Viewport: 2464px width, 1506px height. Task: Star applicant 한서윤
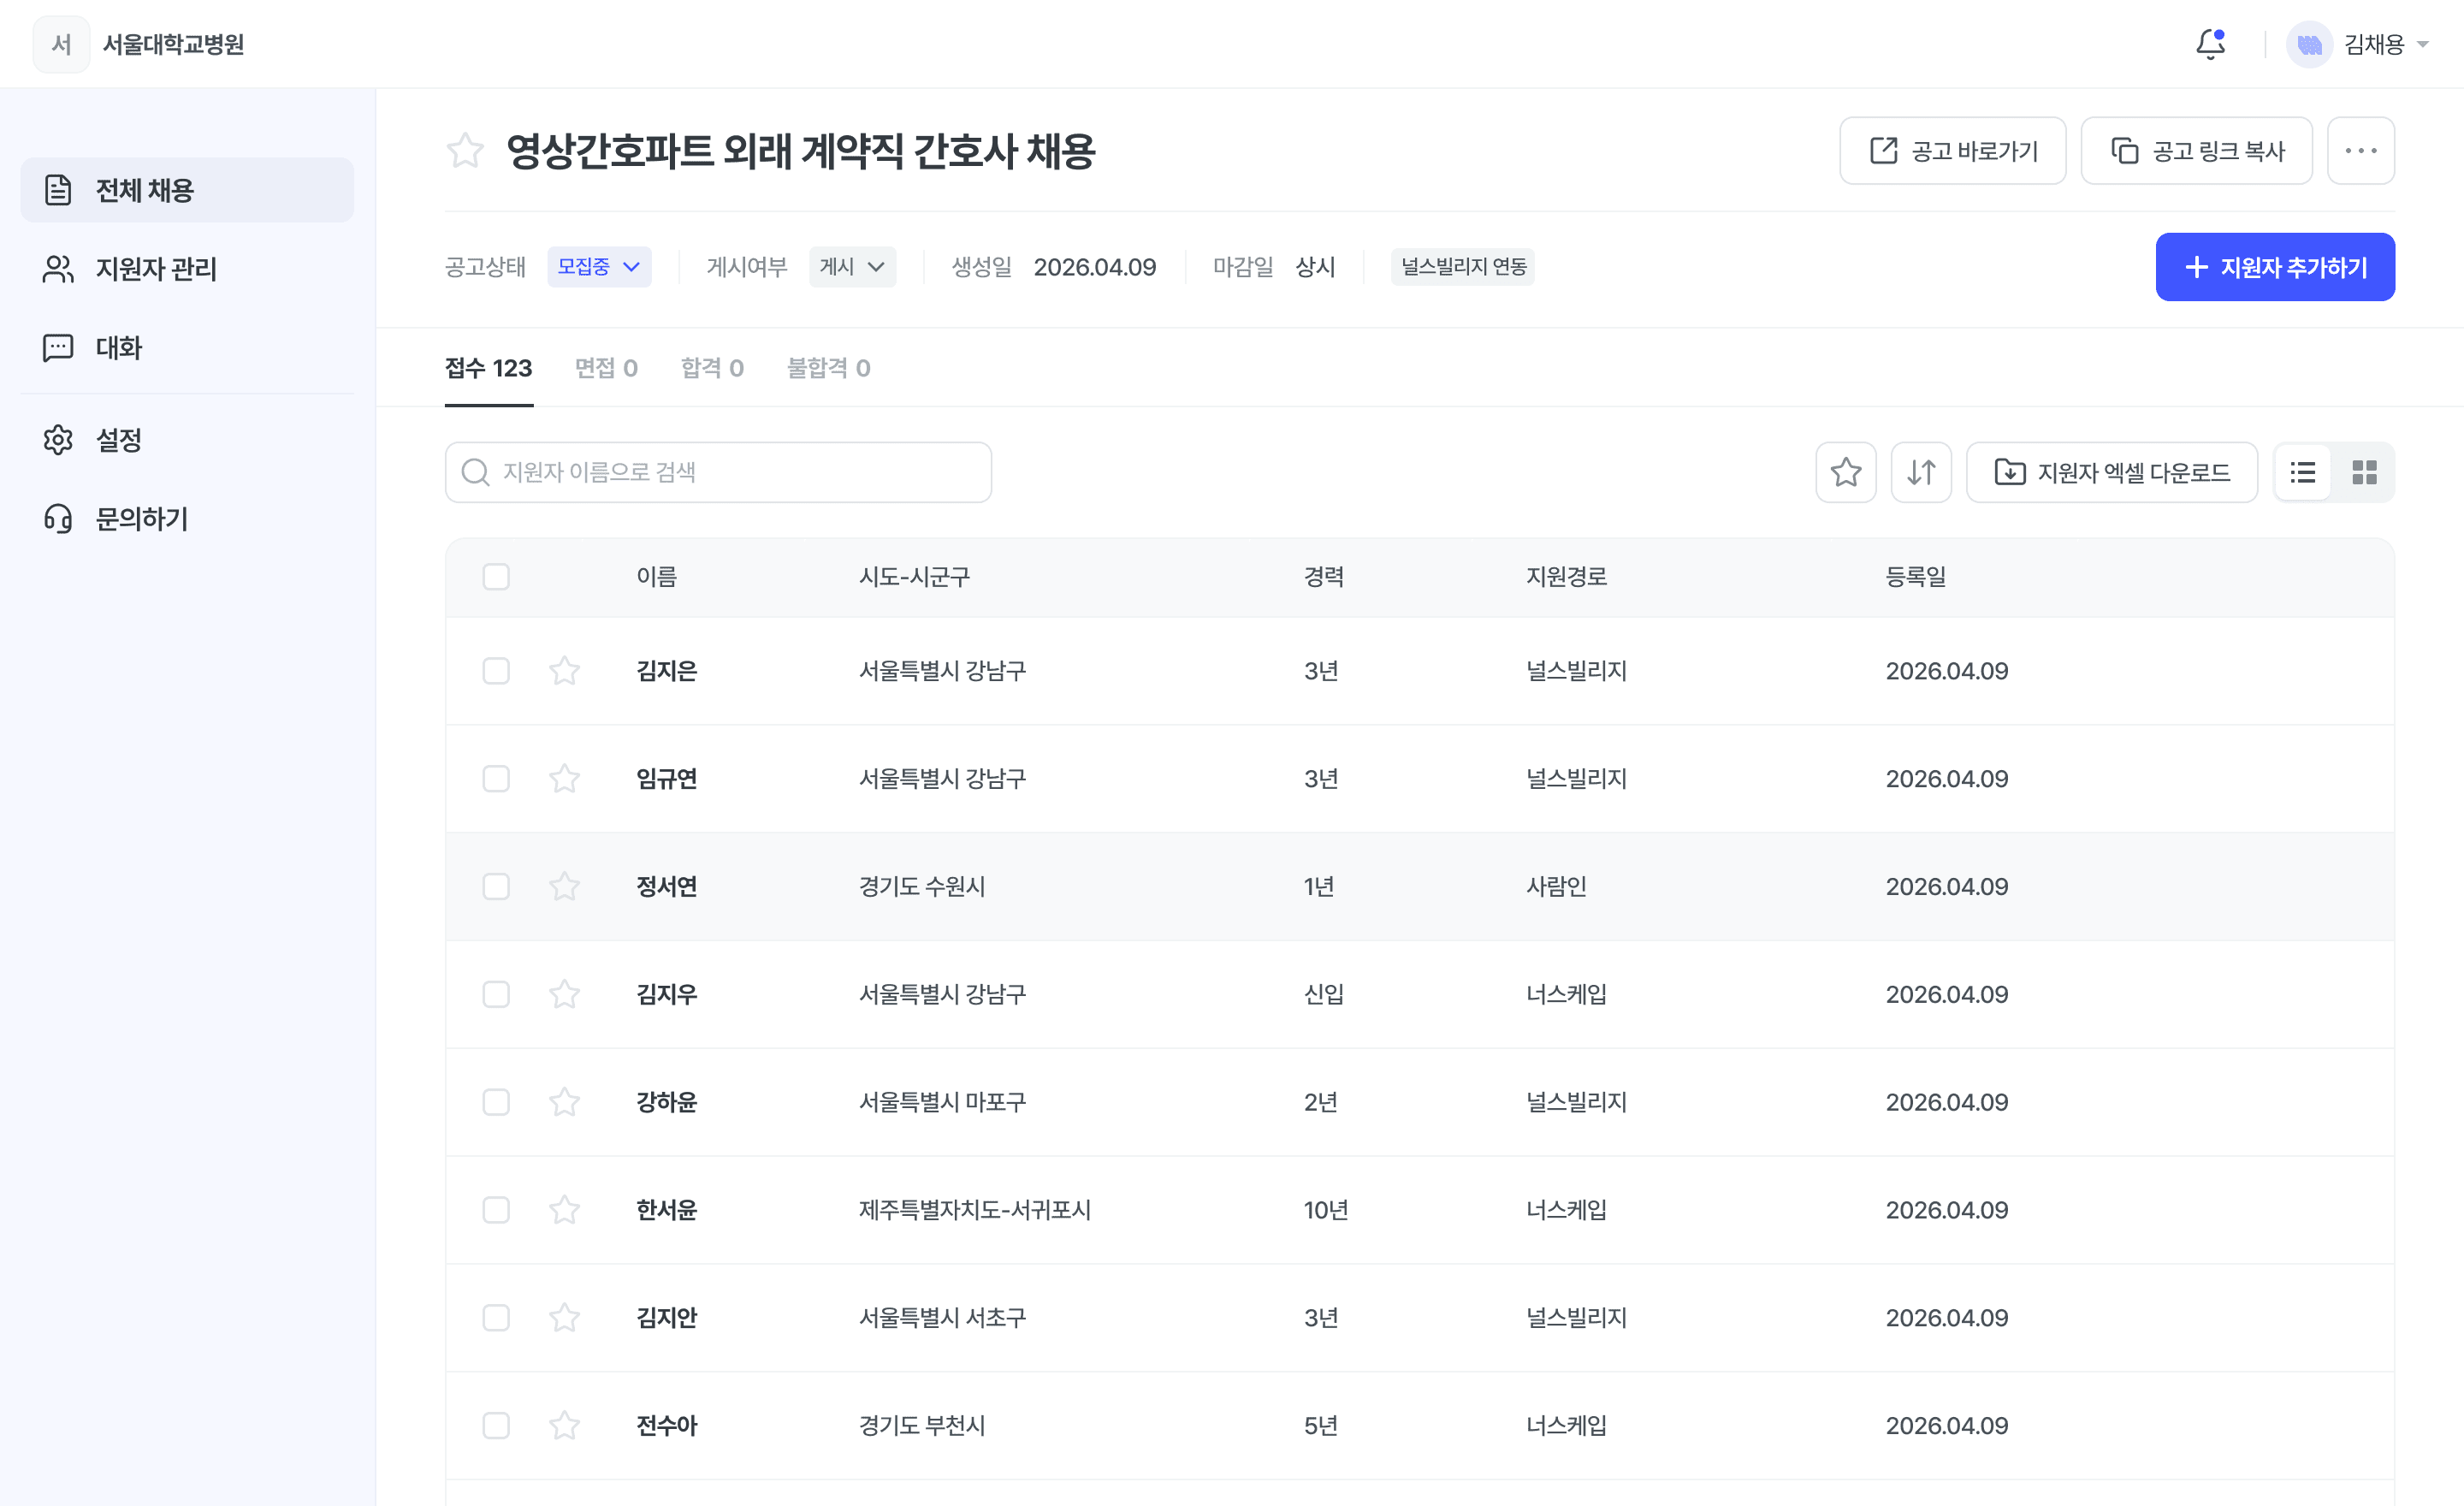(565, 1209)
